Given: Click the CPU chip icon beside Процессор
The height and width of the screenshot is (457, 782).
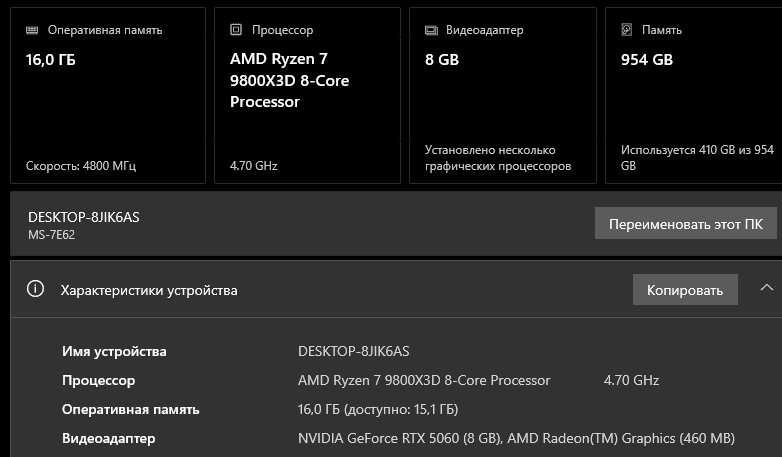Looking at the screenshot, I should pos(236,30).
